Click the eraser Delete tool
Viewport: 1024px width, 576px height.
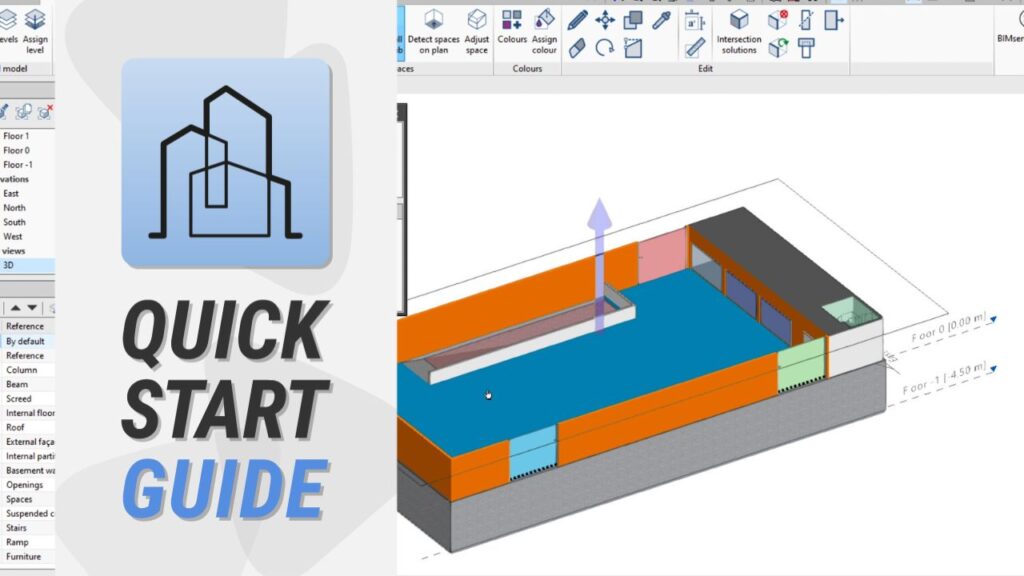click(x=578, y=48)
